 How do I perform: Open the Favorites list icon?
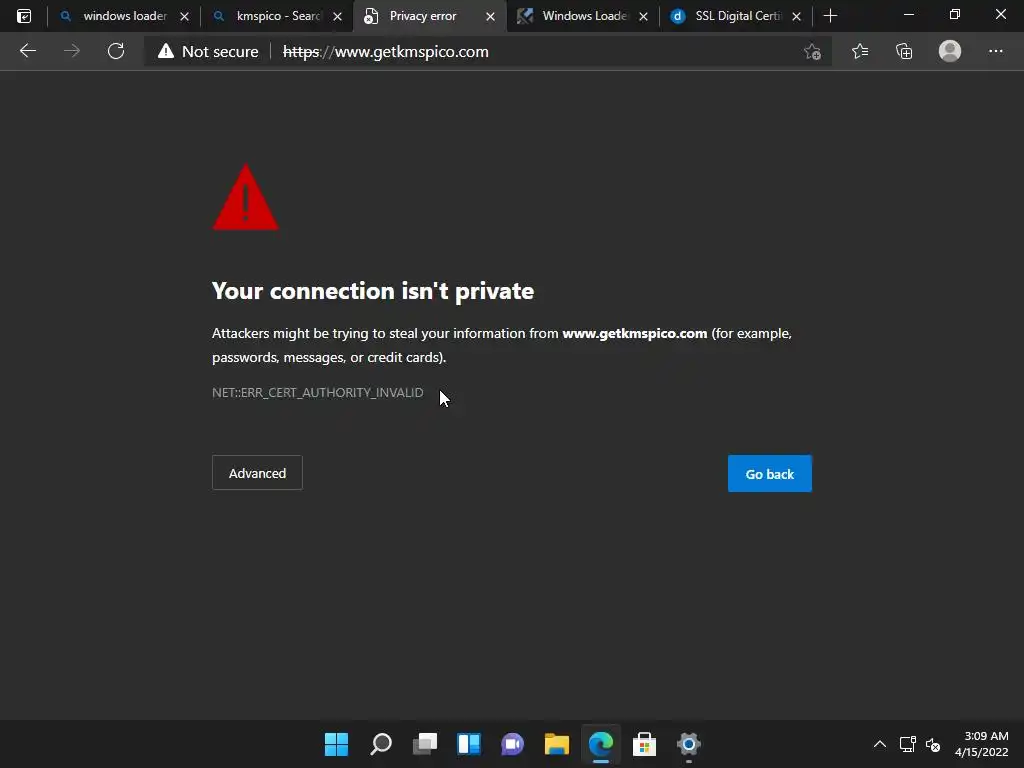[860, 51]
